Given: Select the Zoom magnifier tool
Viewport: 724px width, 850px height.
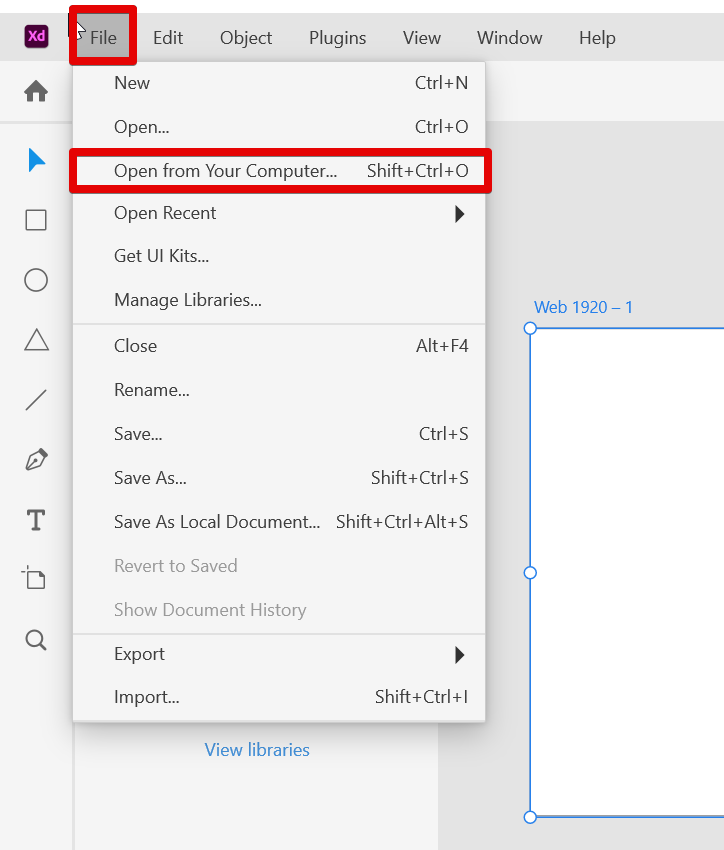Looking at the screenshot, I should pyautogui.click(x=36, y=640).
